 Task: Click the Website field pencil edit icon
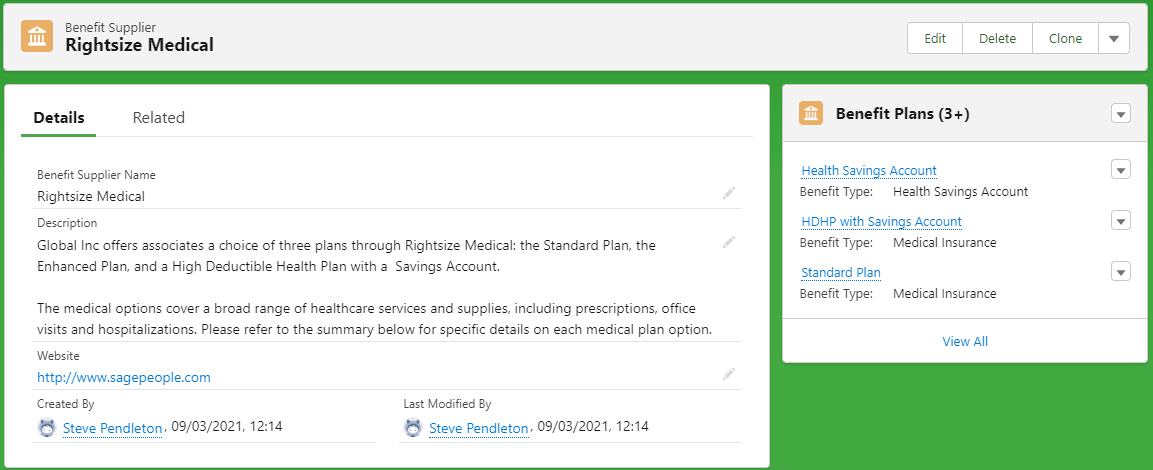coord(729,374)
